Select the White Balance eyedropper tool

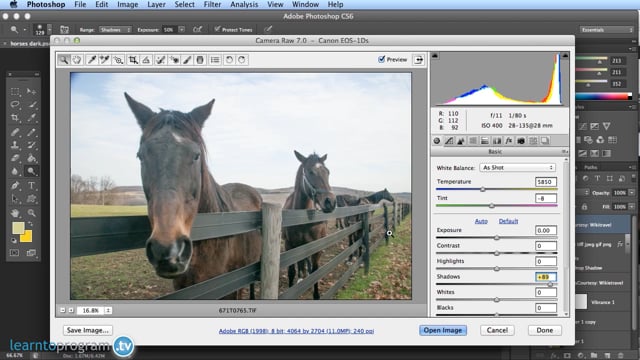[91, 60]
